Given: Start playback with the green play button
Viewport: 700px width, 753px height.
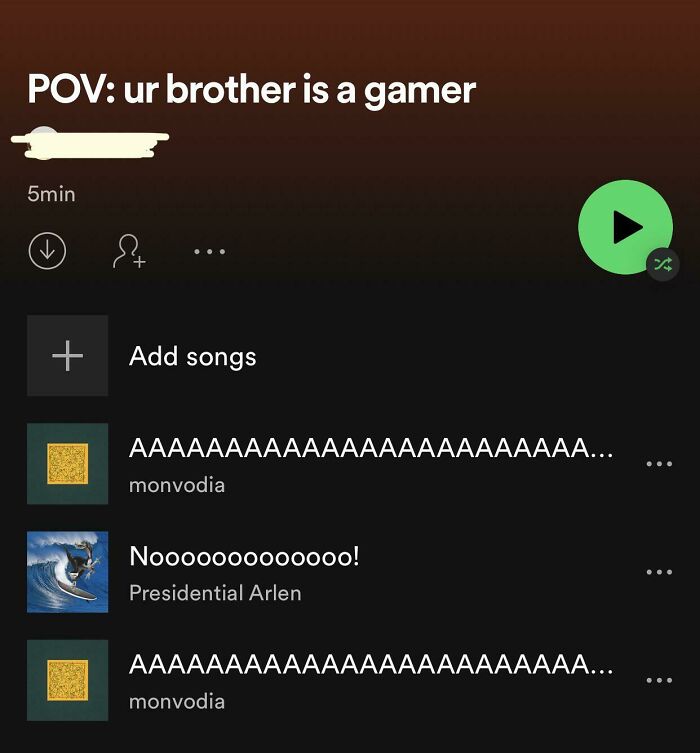Looking at the screenshot, I should [x=625, y=227].
